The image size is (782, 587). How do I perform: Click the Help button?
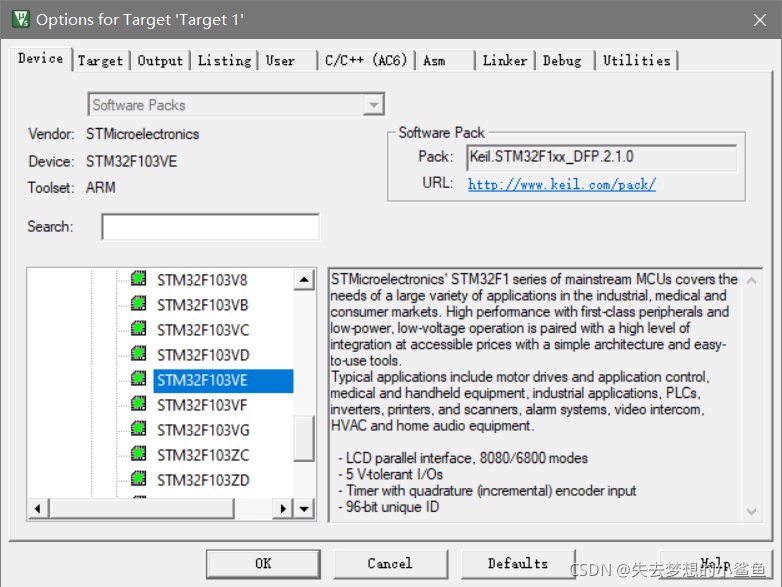715,564
